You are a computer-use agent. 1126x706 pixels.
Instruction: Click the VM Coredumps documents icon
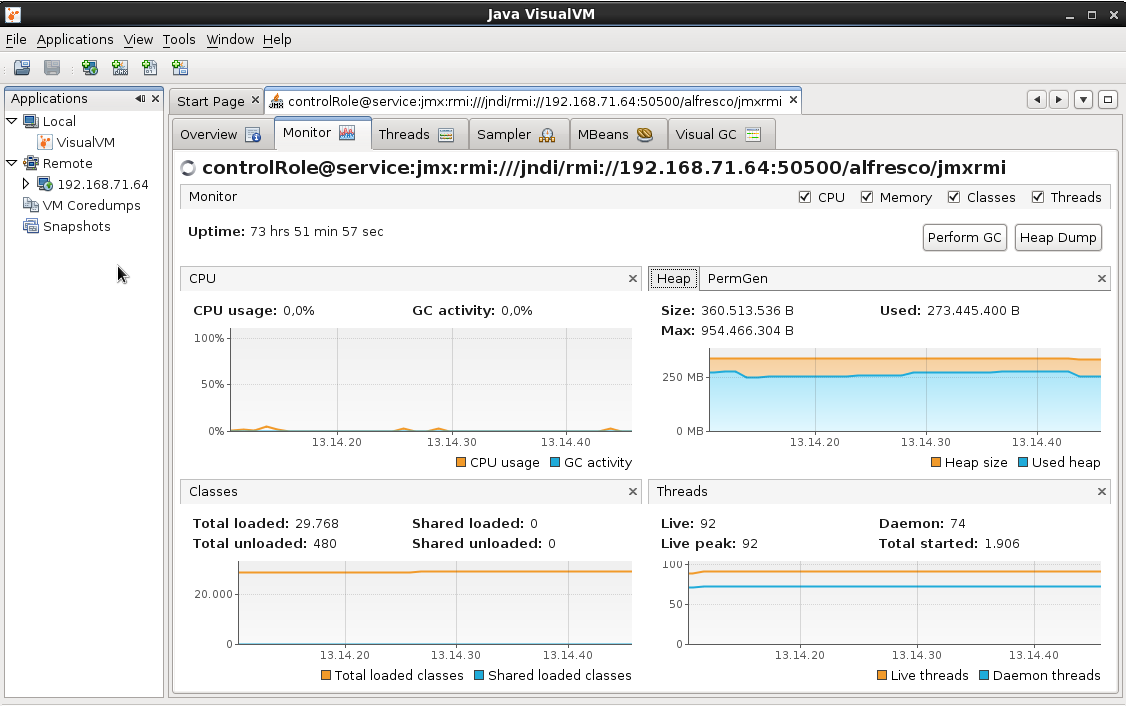coord(31,205)
